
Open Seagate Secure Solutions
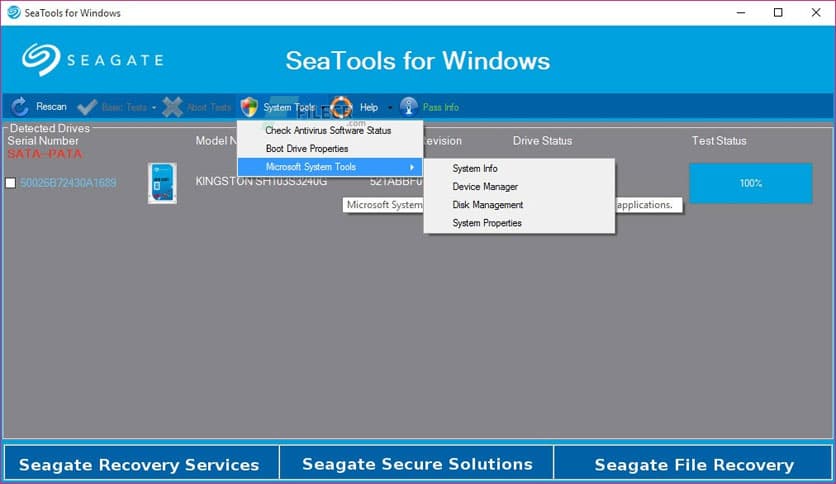point(416,463)
